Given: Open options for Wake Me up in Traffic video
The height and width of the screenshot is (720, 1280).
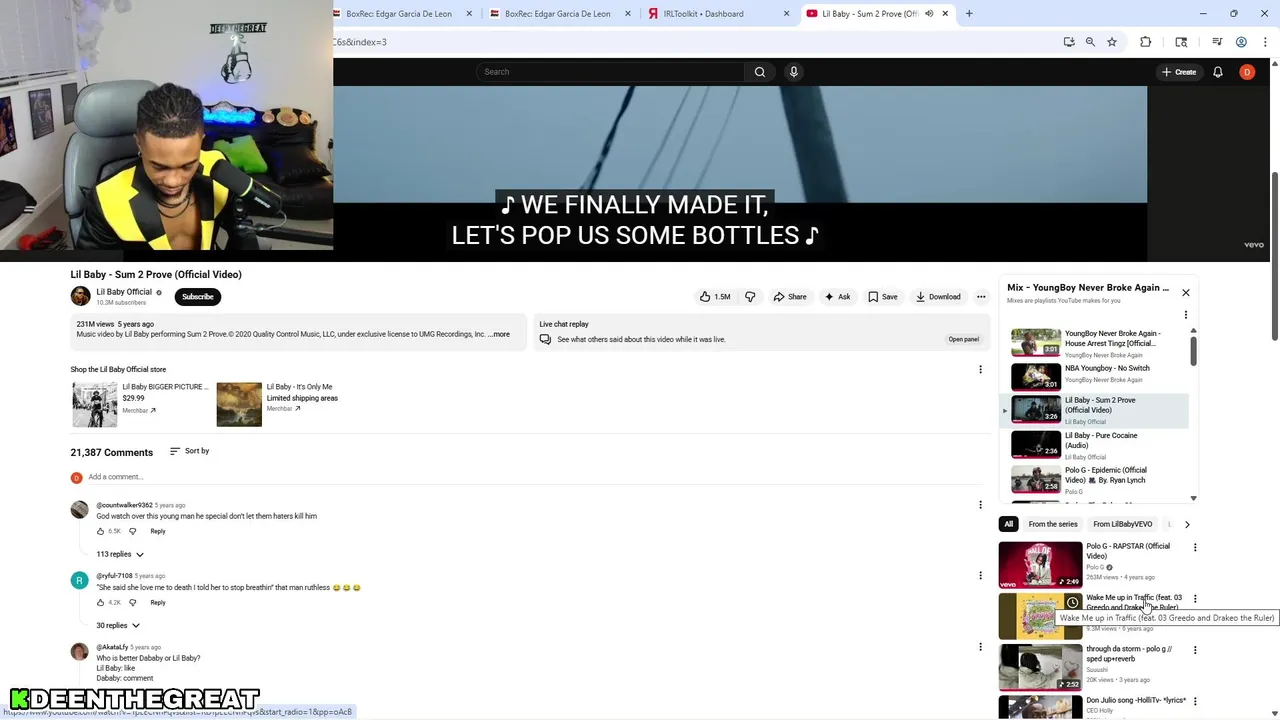Looking at the screenshot, I should click(1195, 599).
